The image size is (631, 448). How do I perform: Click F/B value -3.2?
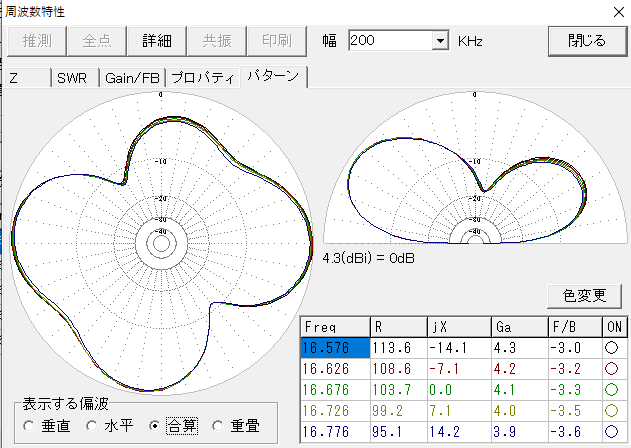pos(575,369)
